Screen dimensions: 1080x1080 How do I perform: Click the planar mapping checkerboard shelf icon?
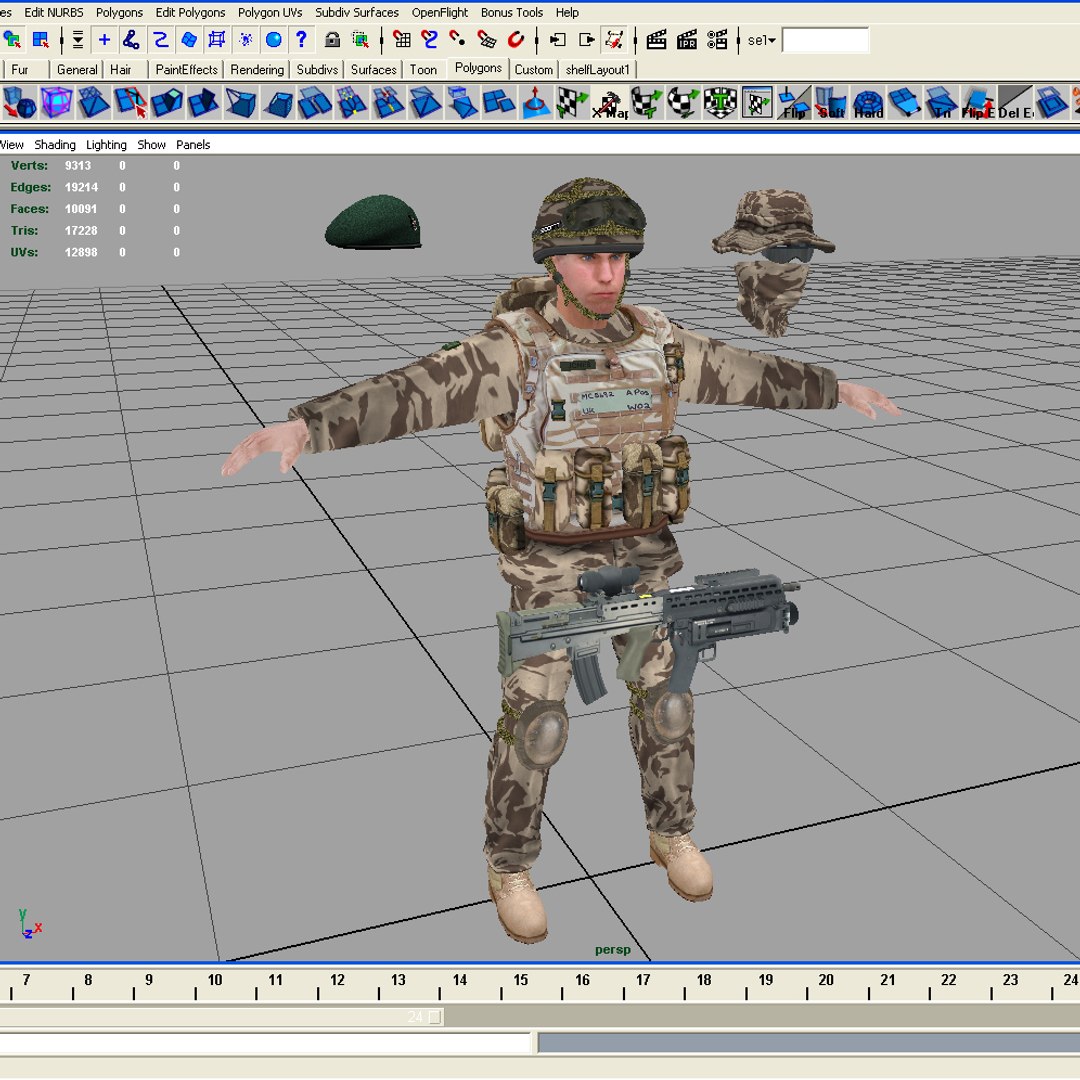pyautogui.click(x=572, y=103)
